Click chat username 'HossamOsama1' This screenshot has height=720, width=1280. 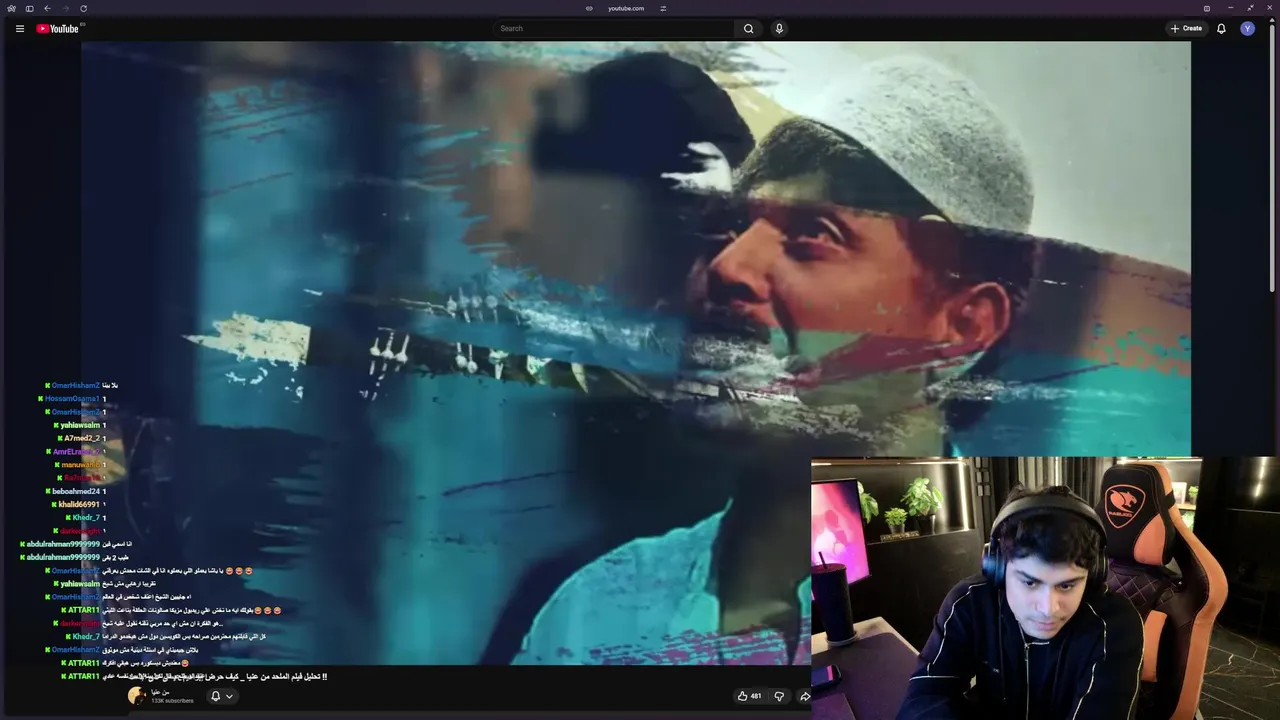[x=72, y=398]
